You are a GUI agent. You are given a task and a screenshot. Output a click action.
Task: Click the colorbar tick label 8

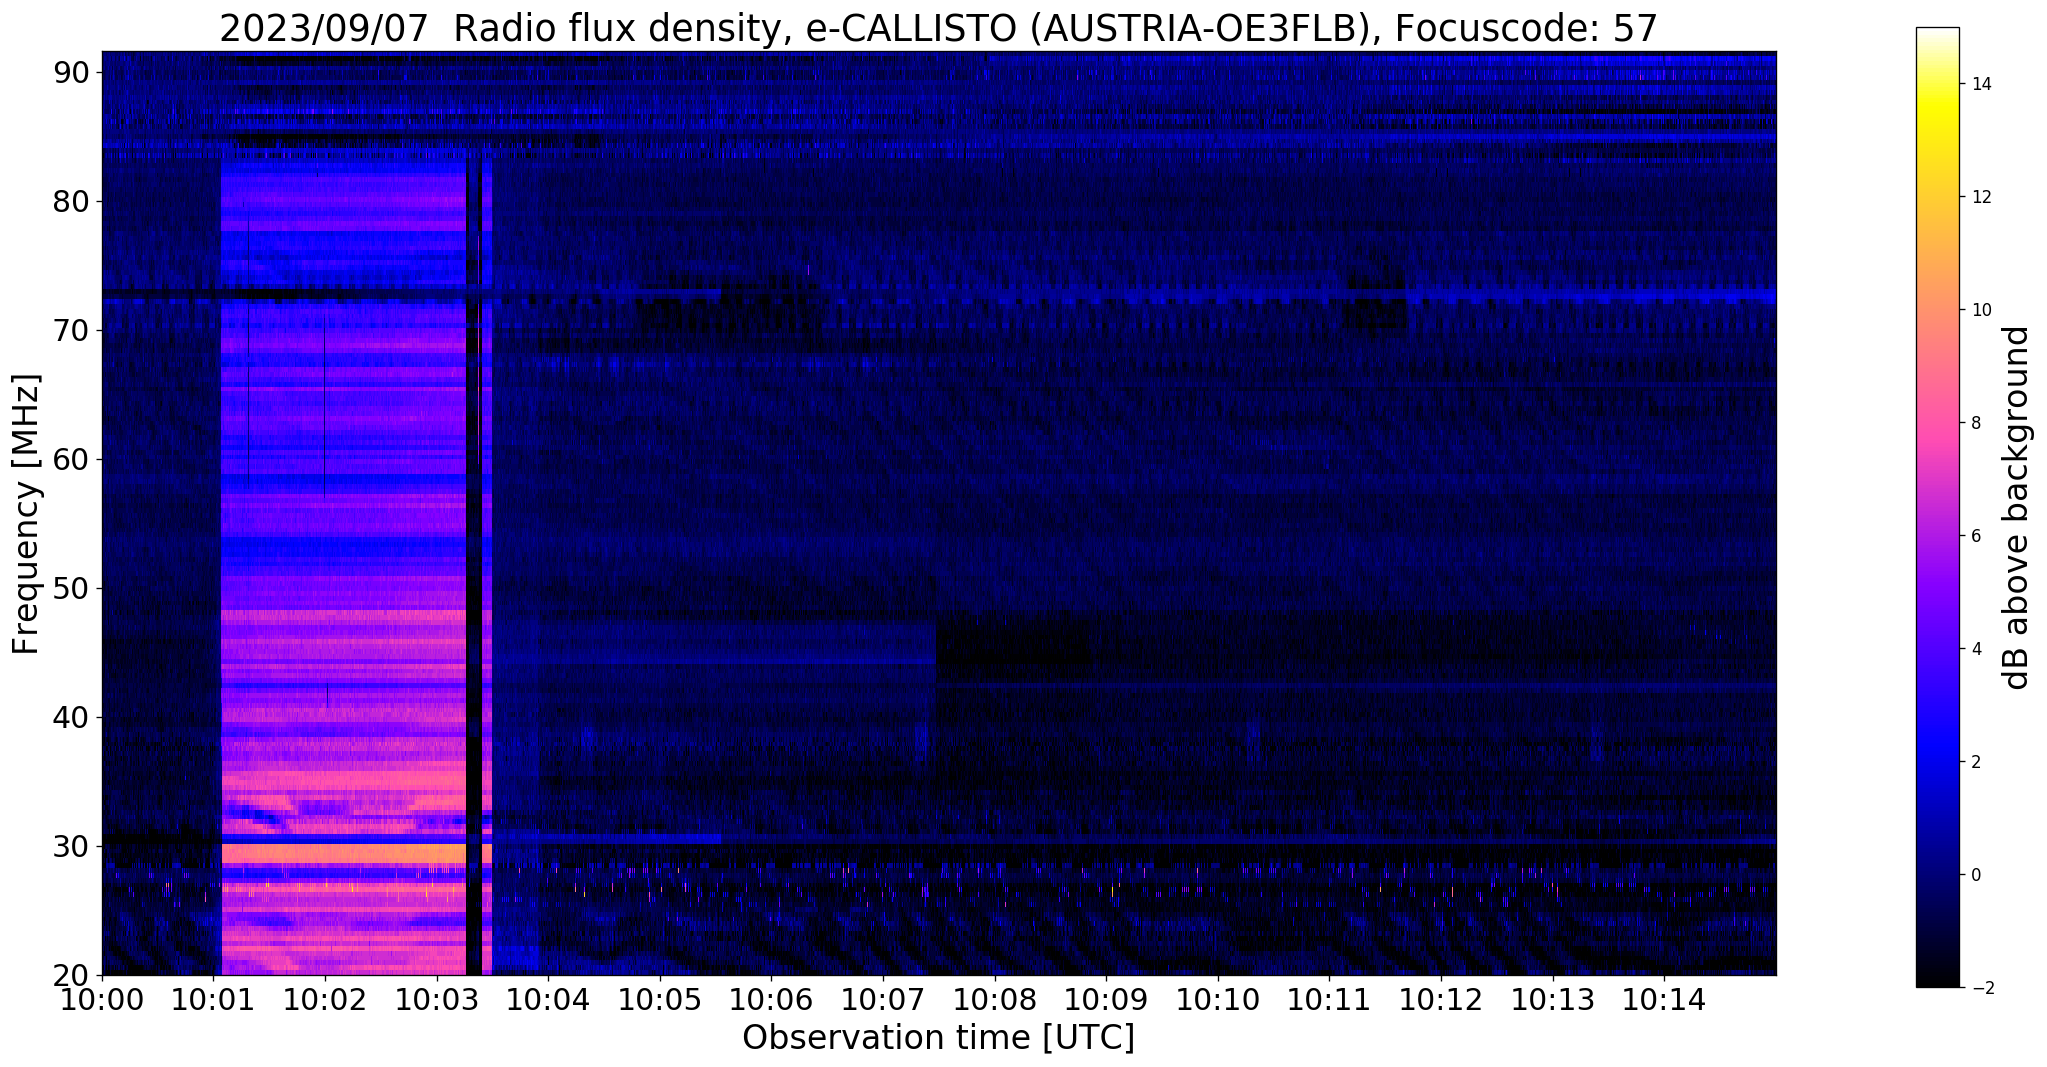point(1975,423)
